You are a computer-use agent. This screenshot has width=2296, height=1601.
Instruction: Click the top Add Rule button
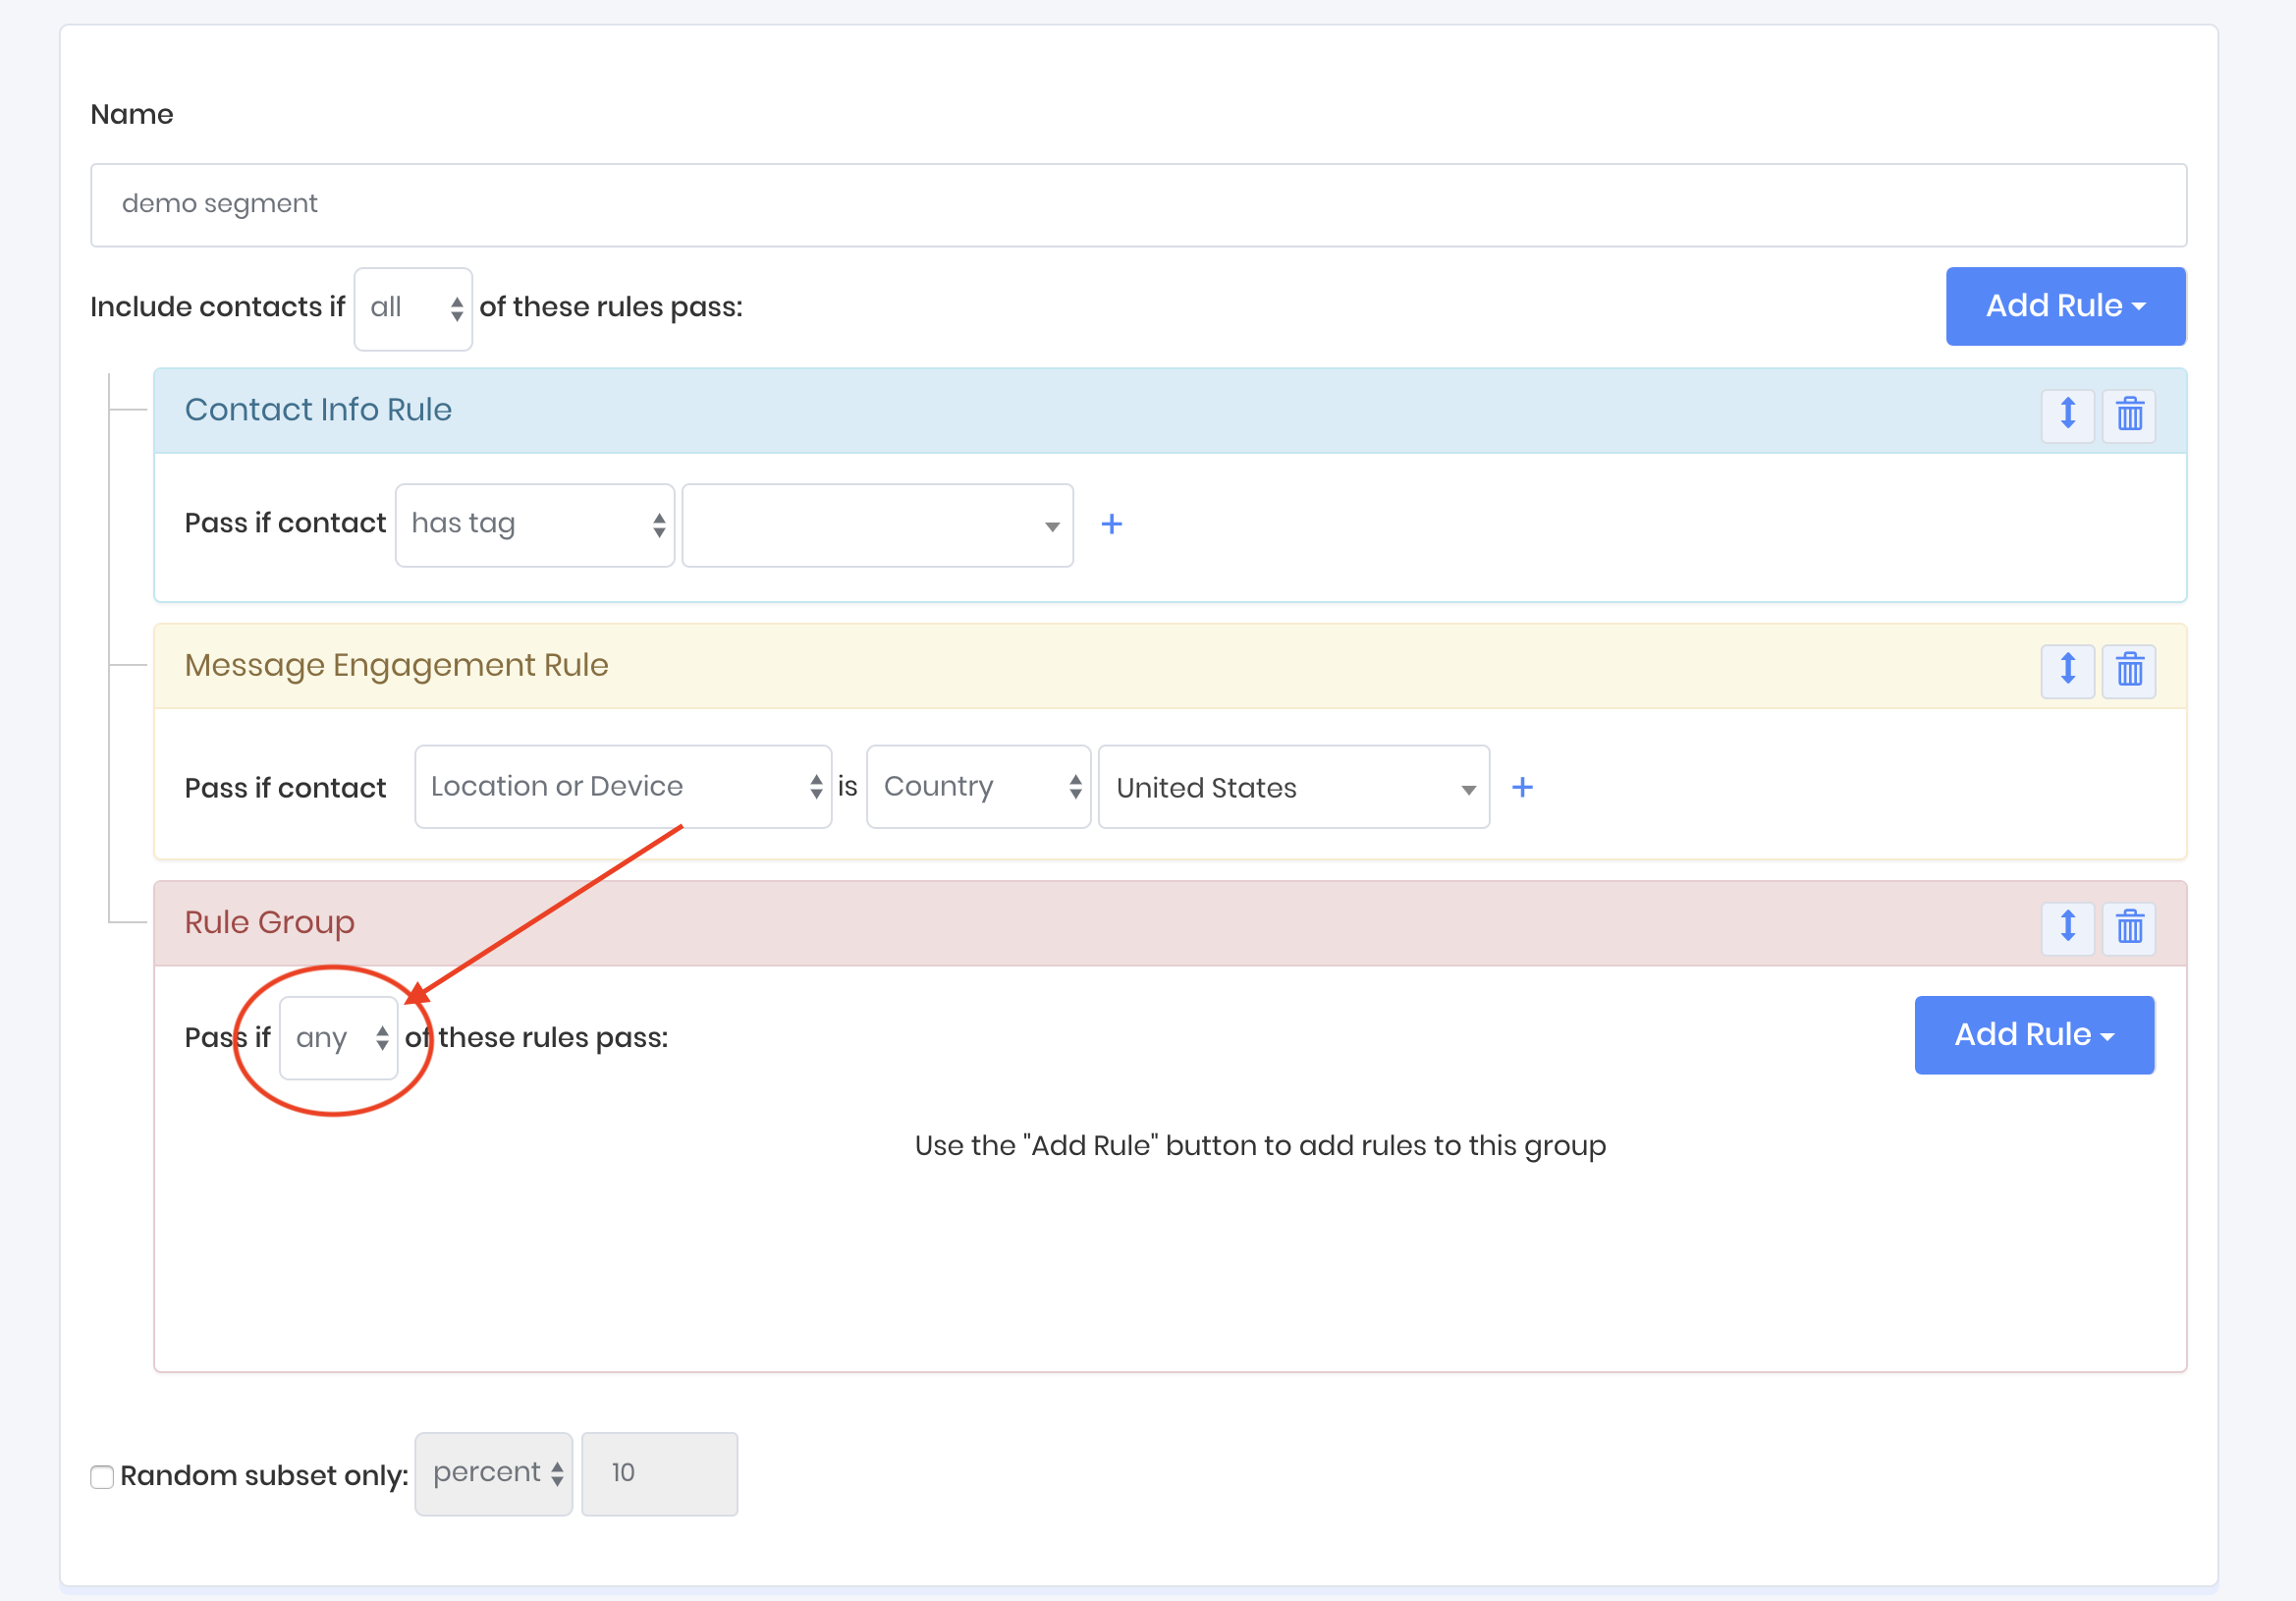tap(2065, 306)
